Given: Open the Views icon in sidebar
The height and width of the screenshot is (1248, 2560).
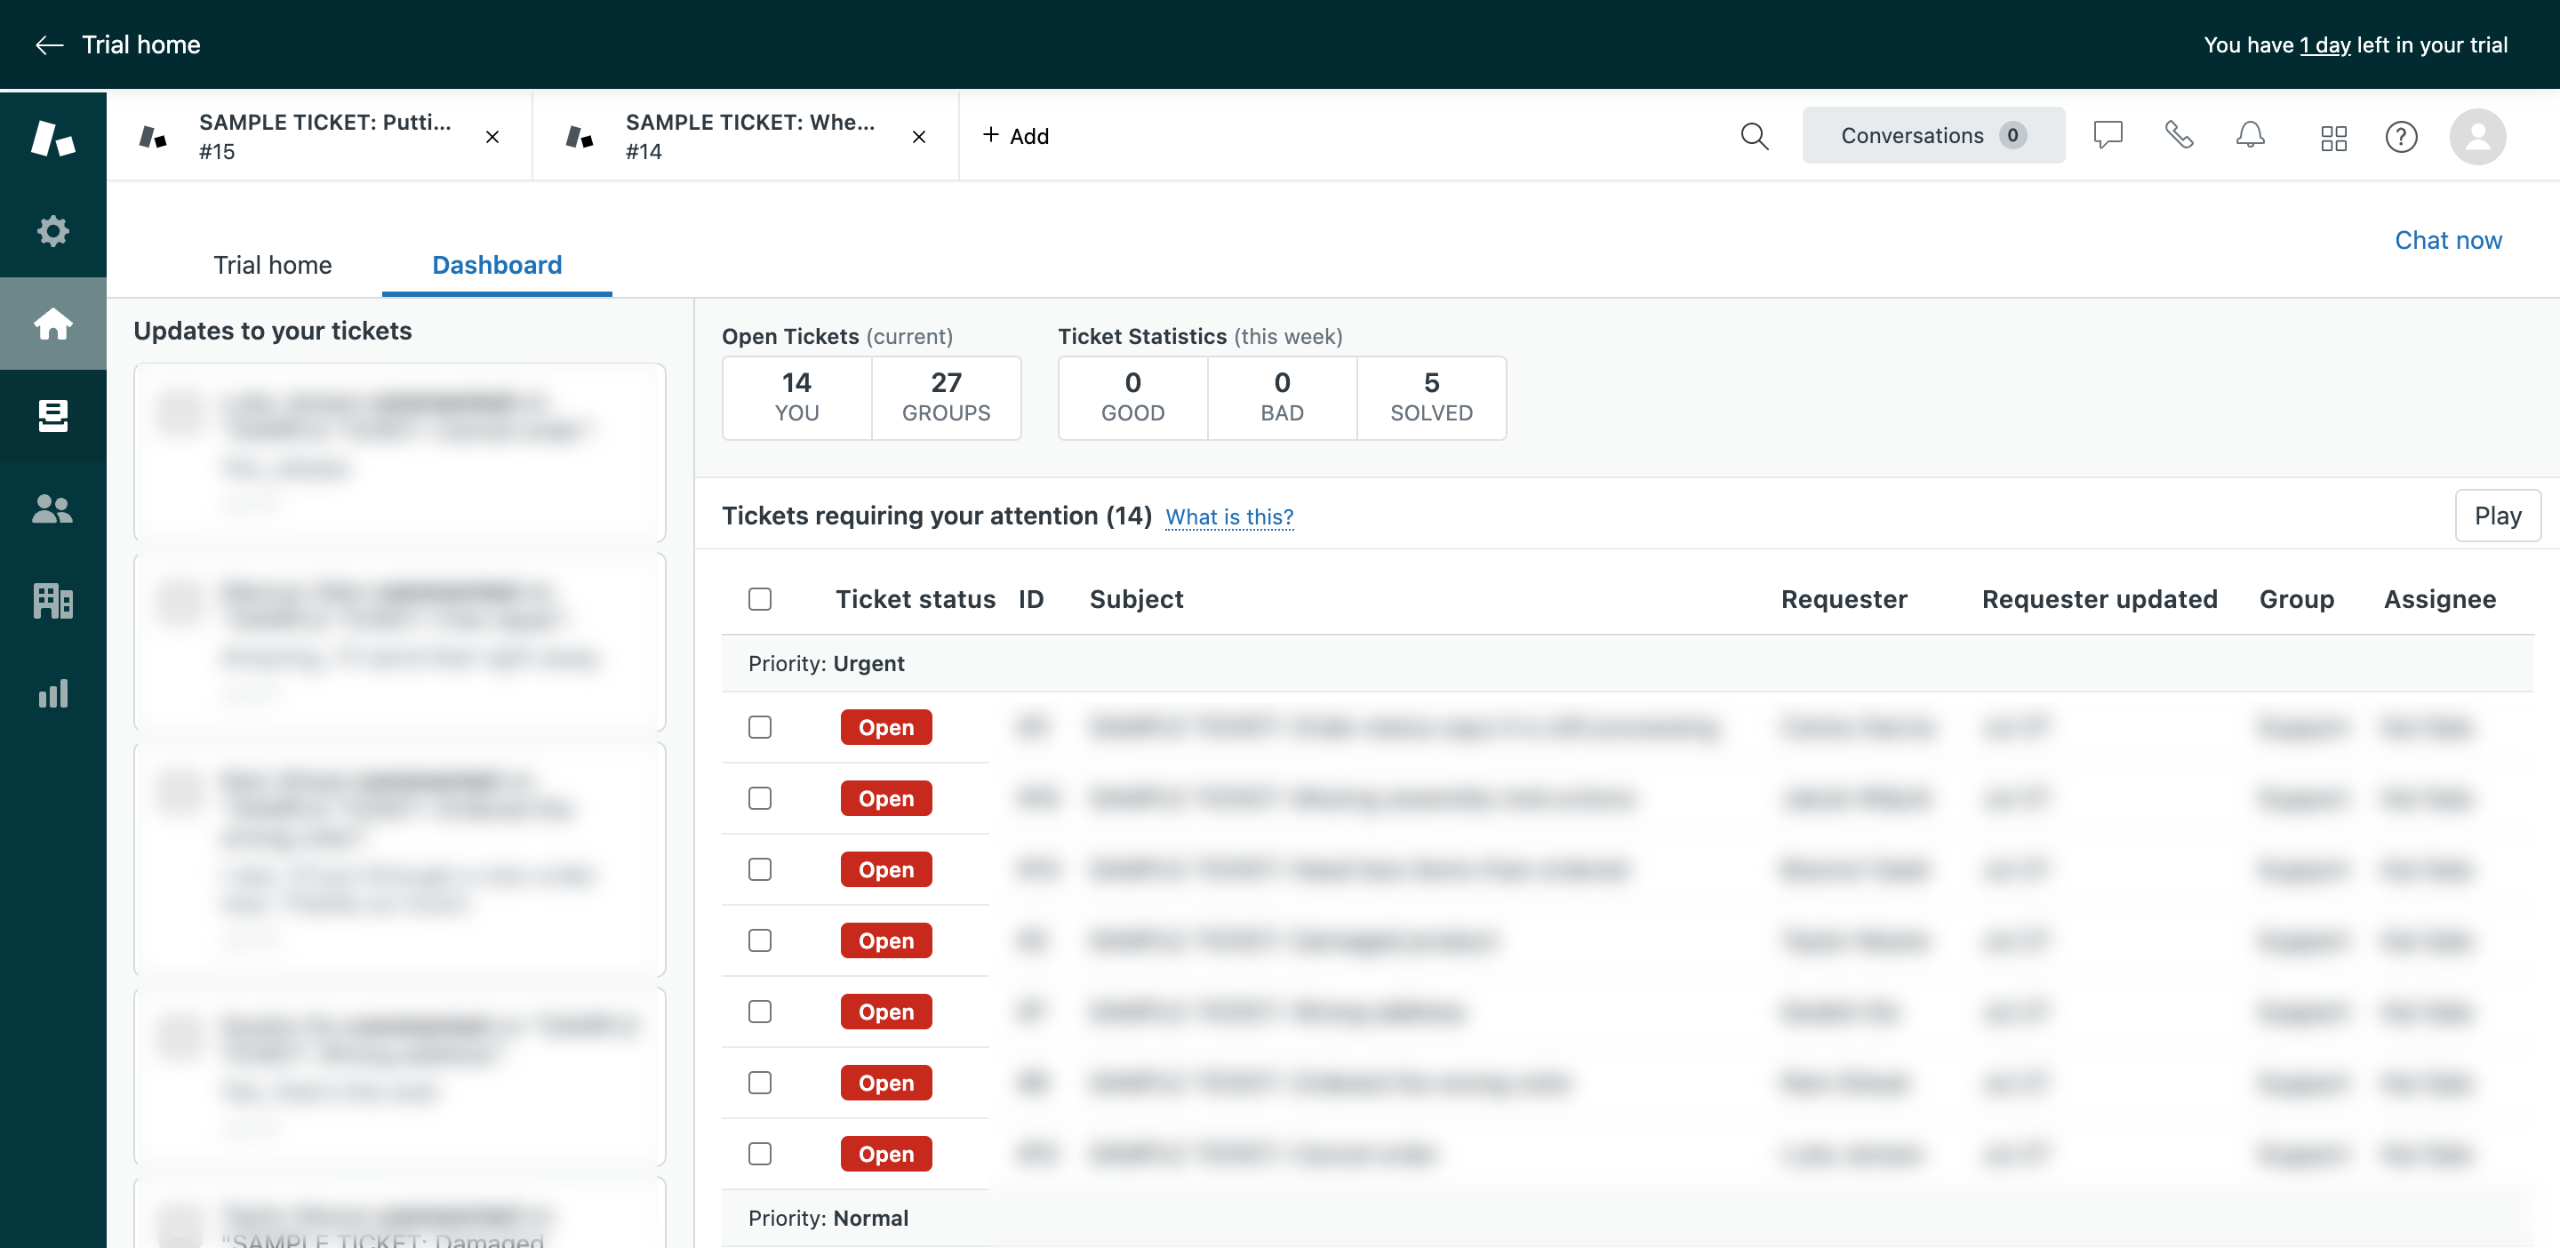Looking at the screenshot, I should point(53,415).
